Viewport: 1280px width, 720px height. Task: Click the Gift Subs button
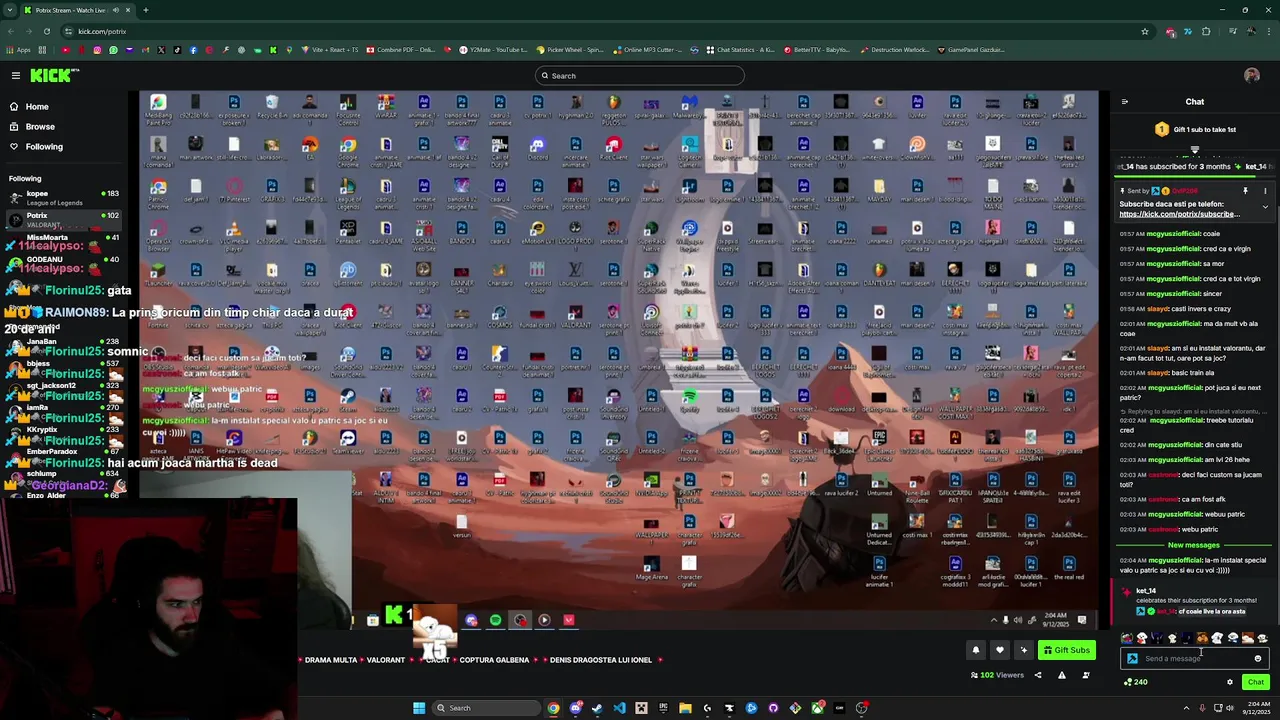[x=1066, y=650]
